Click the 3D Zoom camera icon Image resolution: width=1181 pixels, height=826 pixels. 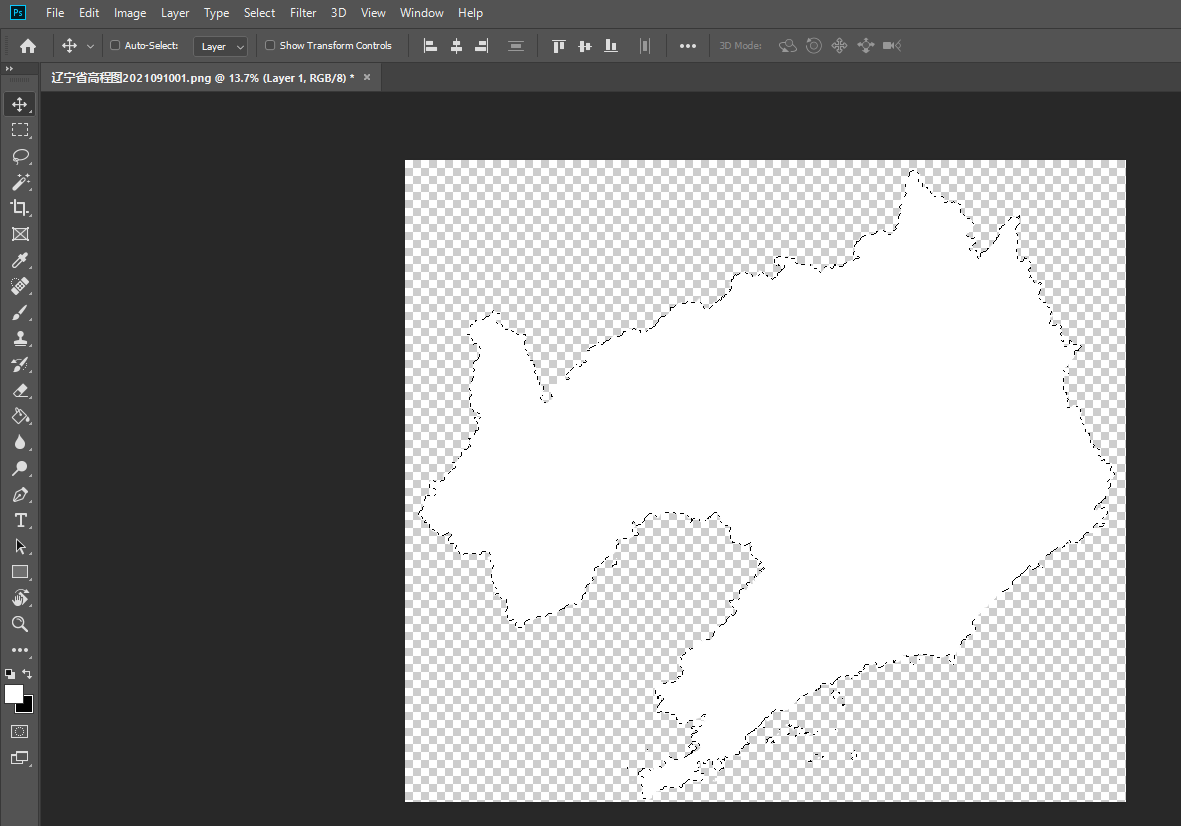tap(892, 46)
